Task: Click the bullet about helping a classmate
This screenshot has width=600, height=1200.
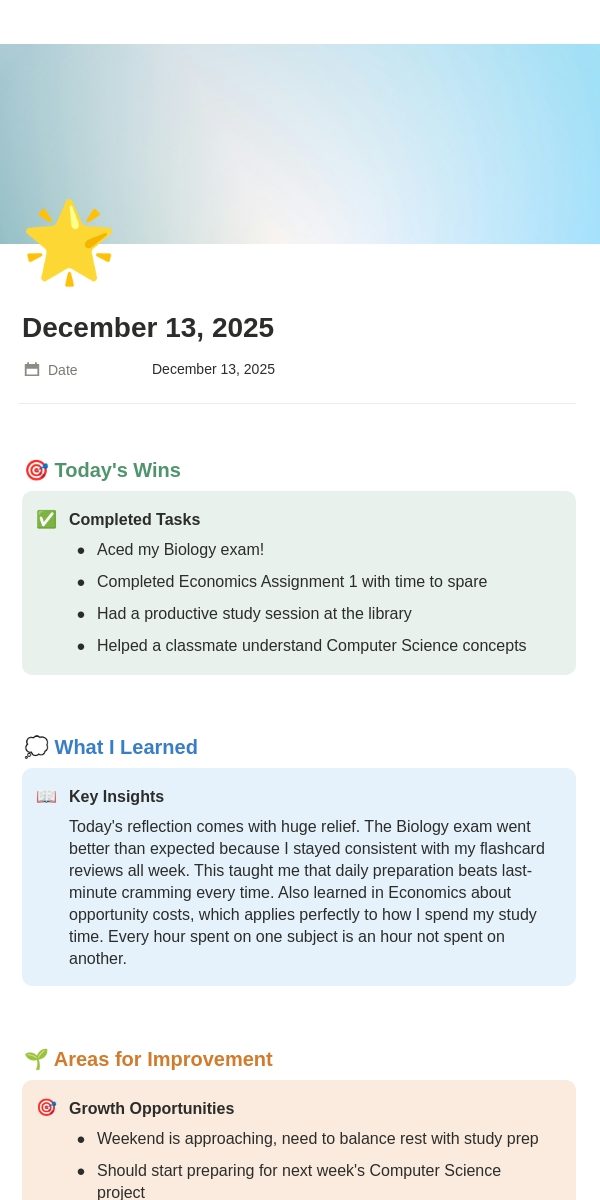Action: pos(311,646)
